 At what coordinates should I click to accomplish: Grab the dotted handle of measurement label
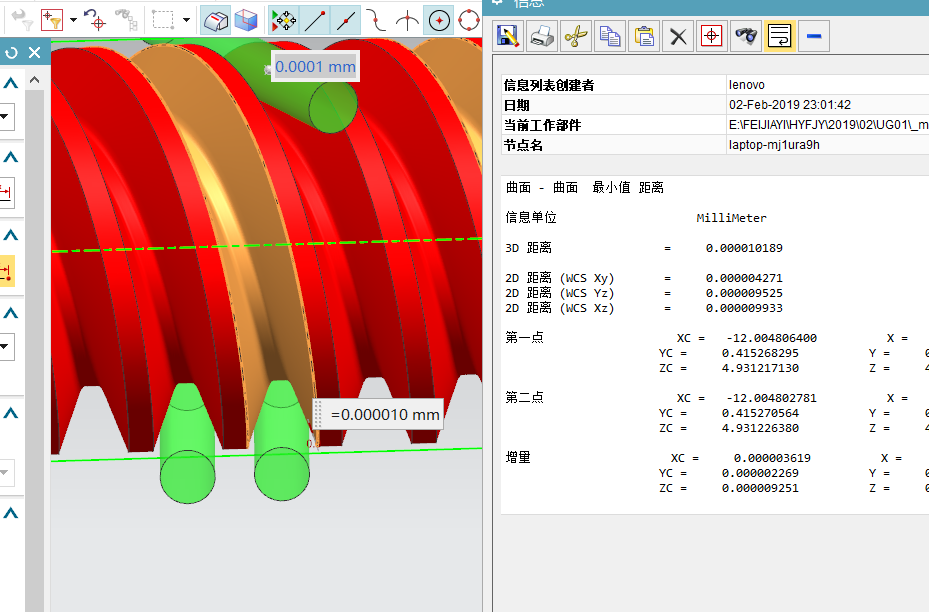(x=318, y=414)
